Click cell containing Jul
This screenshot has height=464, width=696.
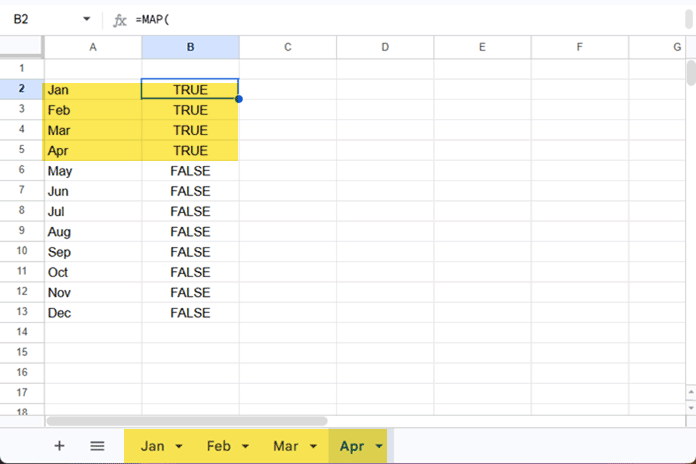(93, 211)
